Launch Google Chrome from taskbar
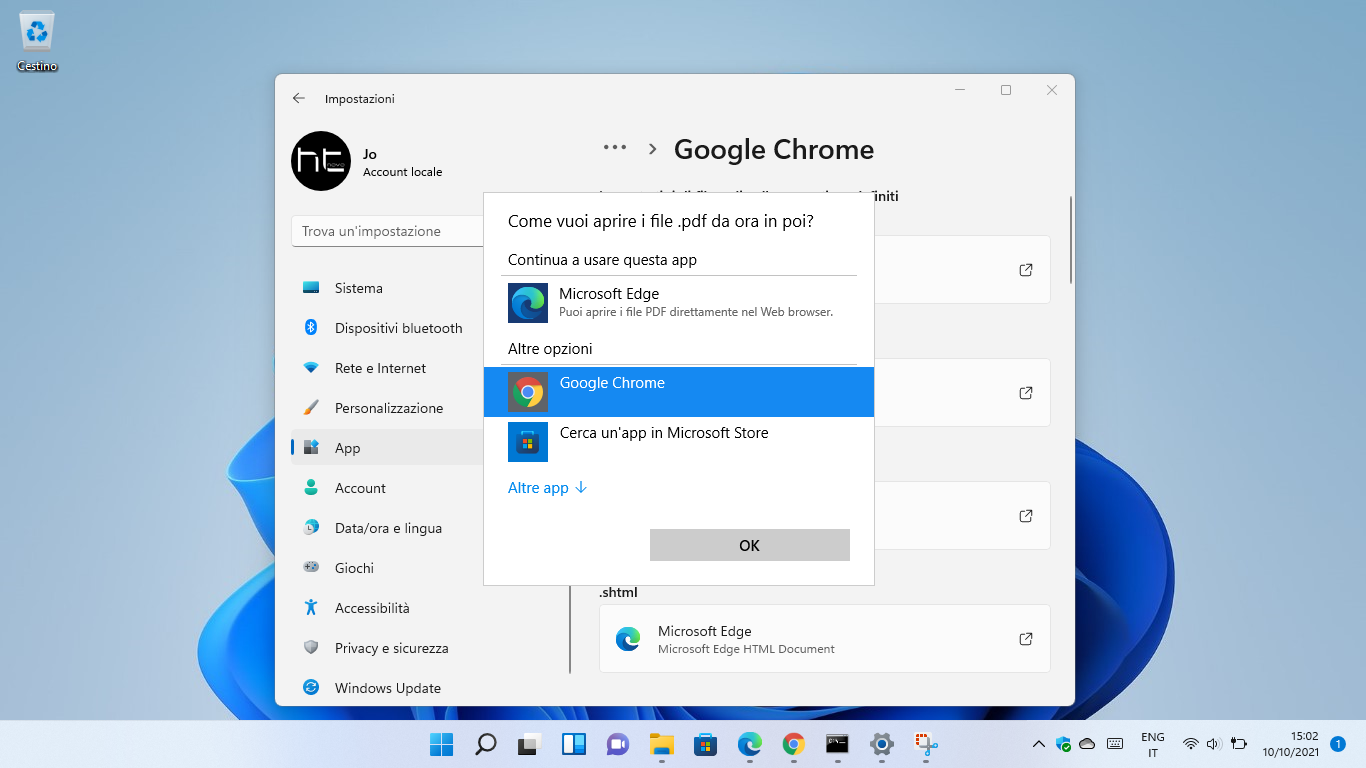The image size is (1366, 768). pyautogui.click(x=793, y=744)
